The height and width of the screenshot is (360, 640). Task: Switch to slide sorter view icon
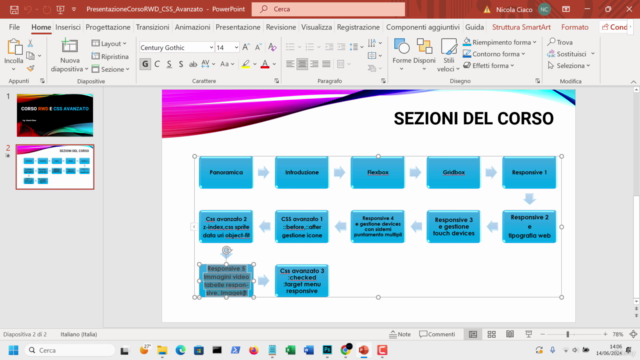[491, 334]
